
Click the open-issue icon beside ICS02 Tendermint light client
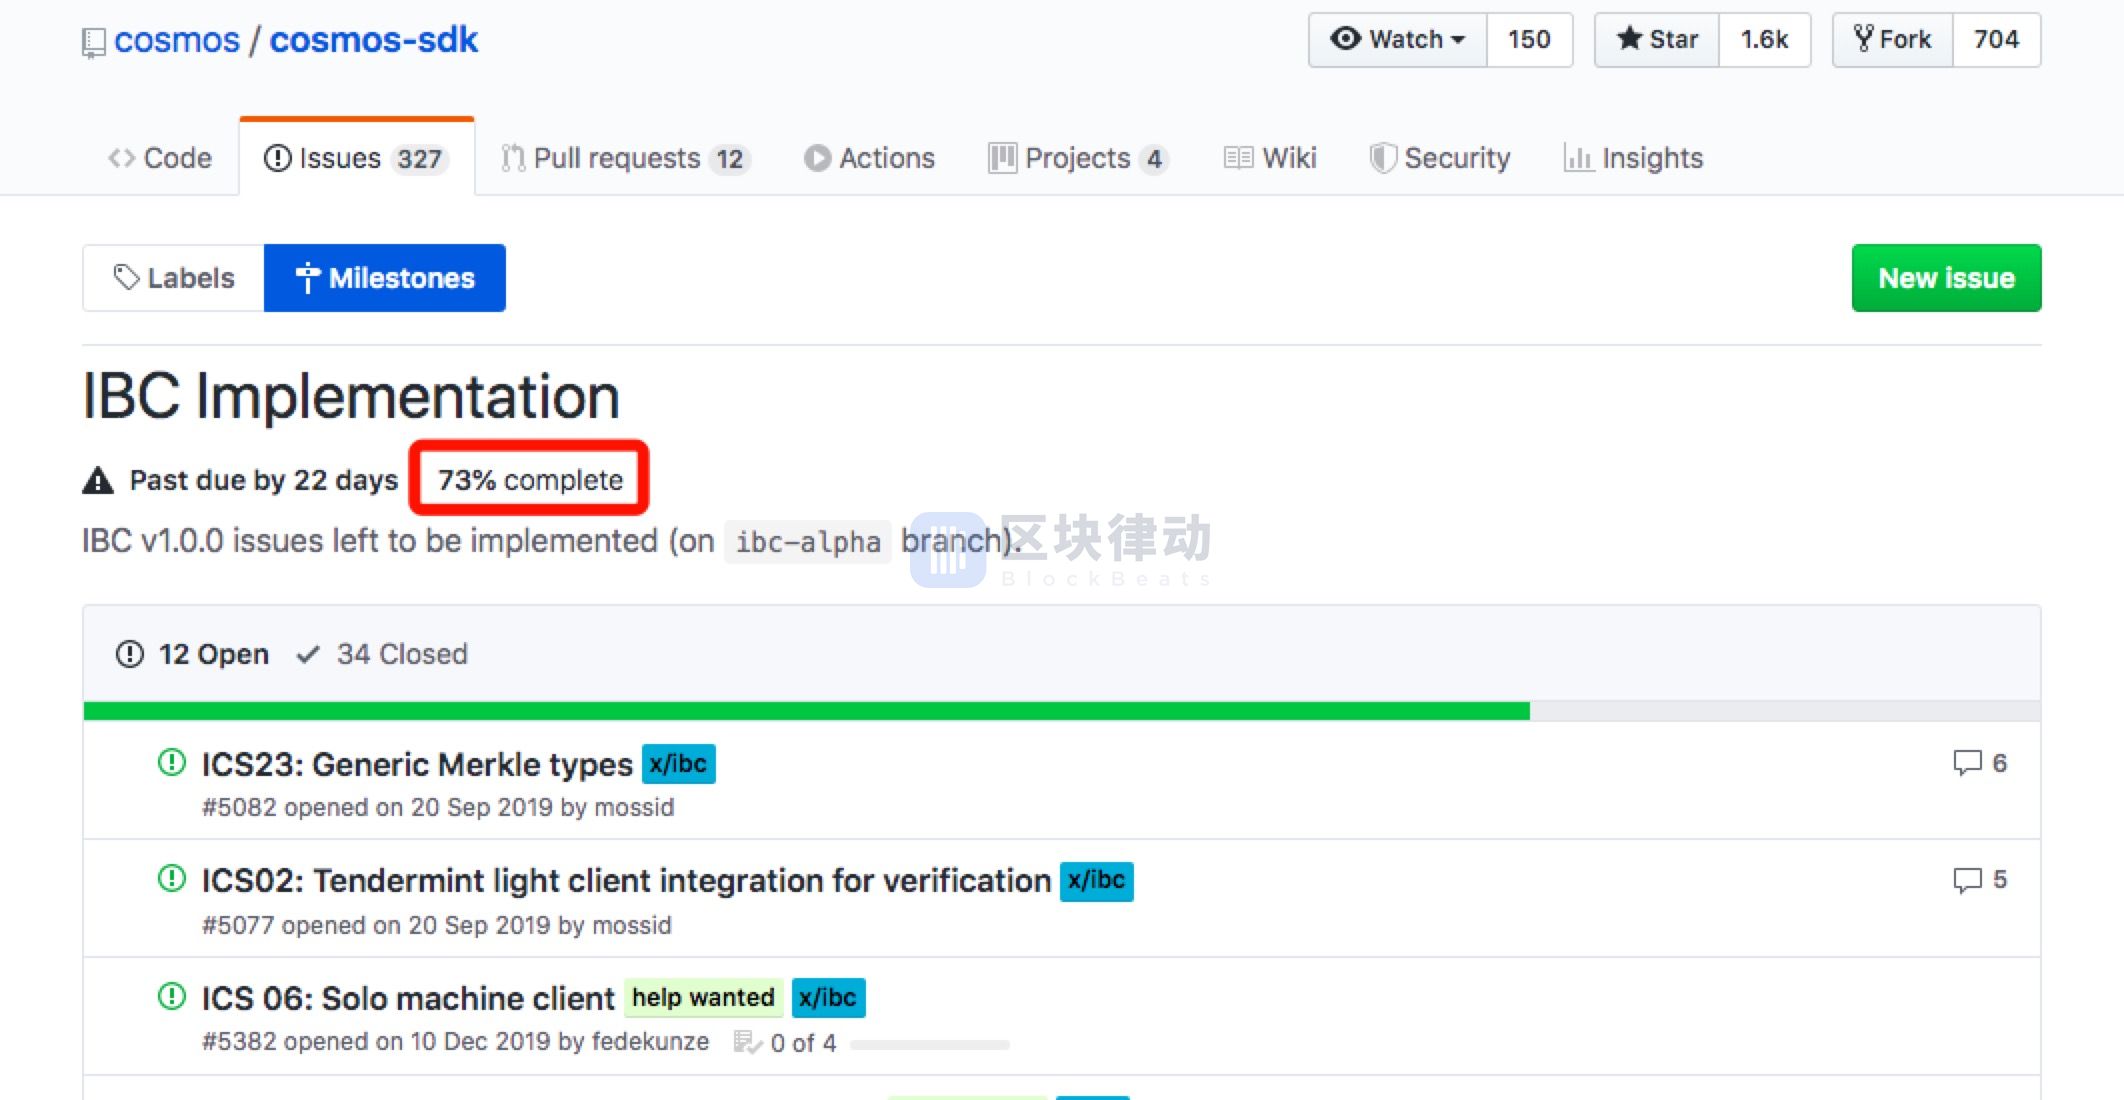coord(172,879)
